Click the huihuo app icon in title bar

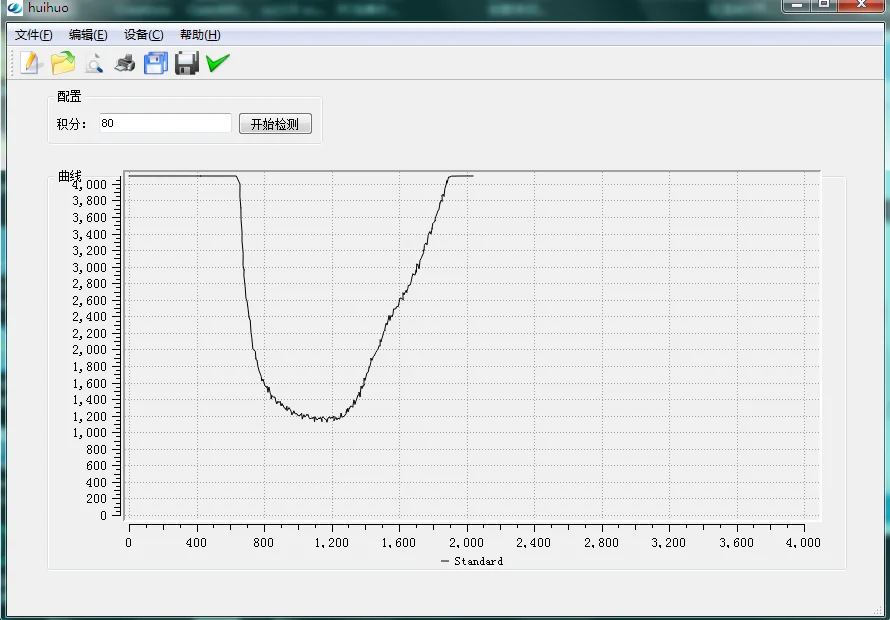pyautogui.click(x=14, y=8)
